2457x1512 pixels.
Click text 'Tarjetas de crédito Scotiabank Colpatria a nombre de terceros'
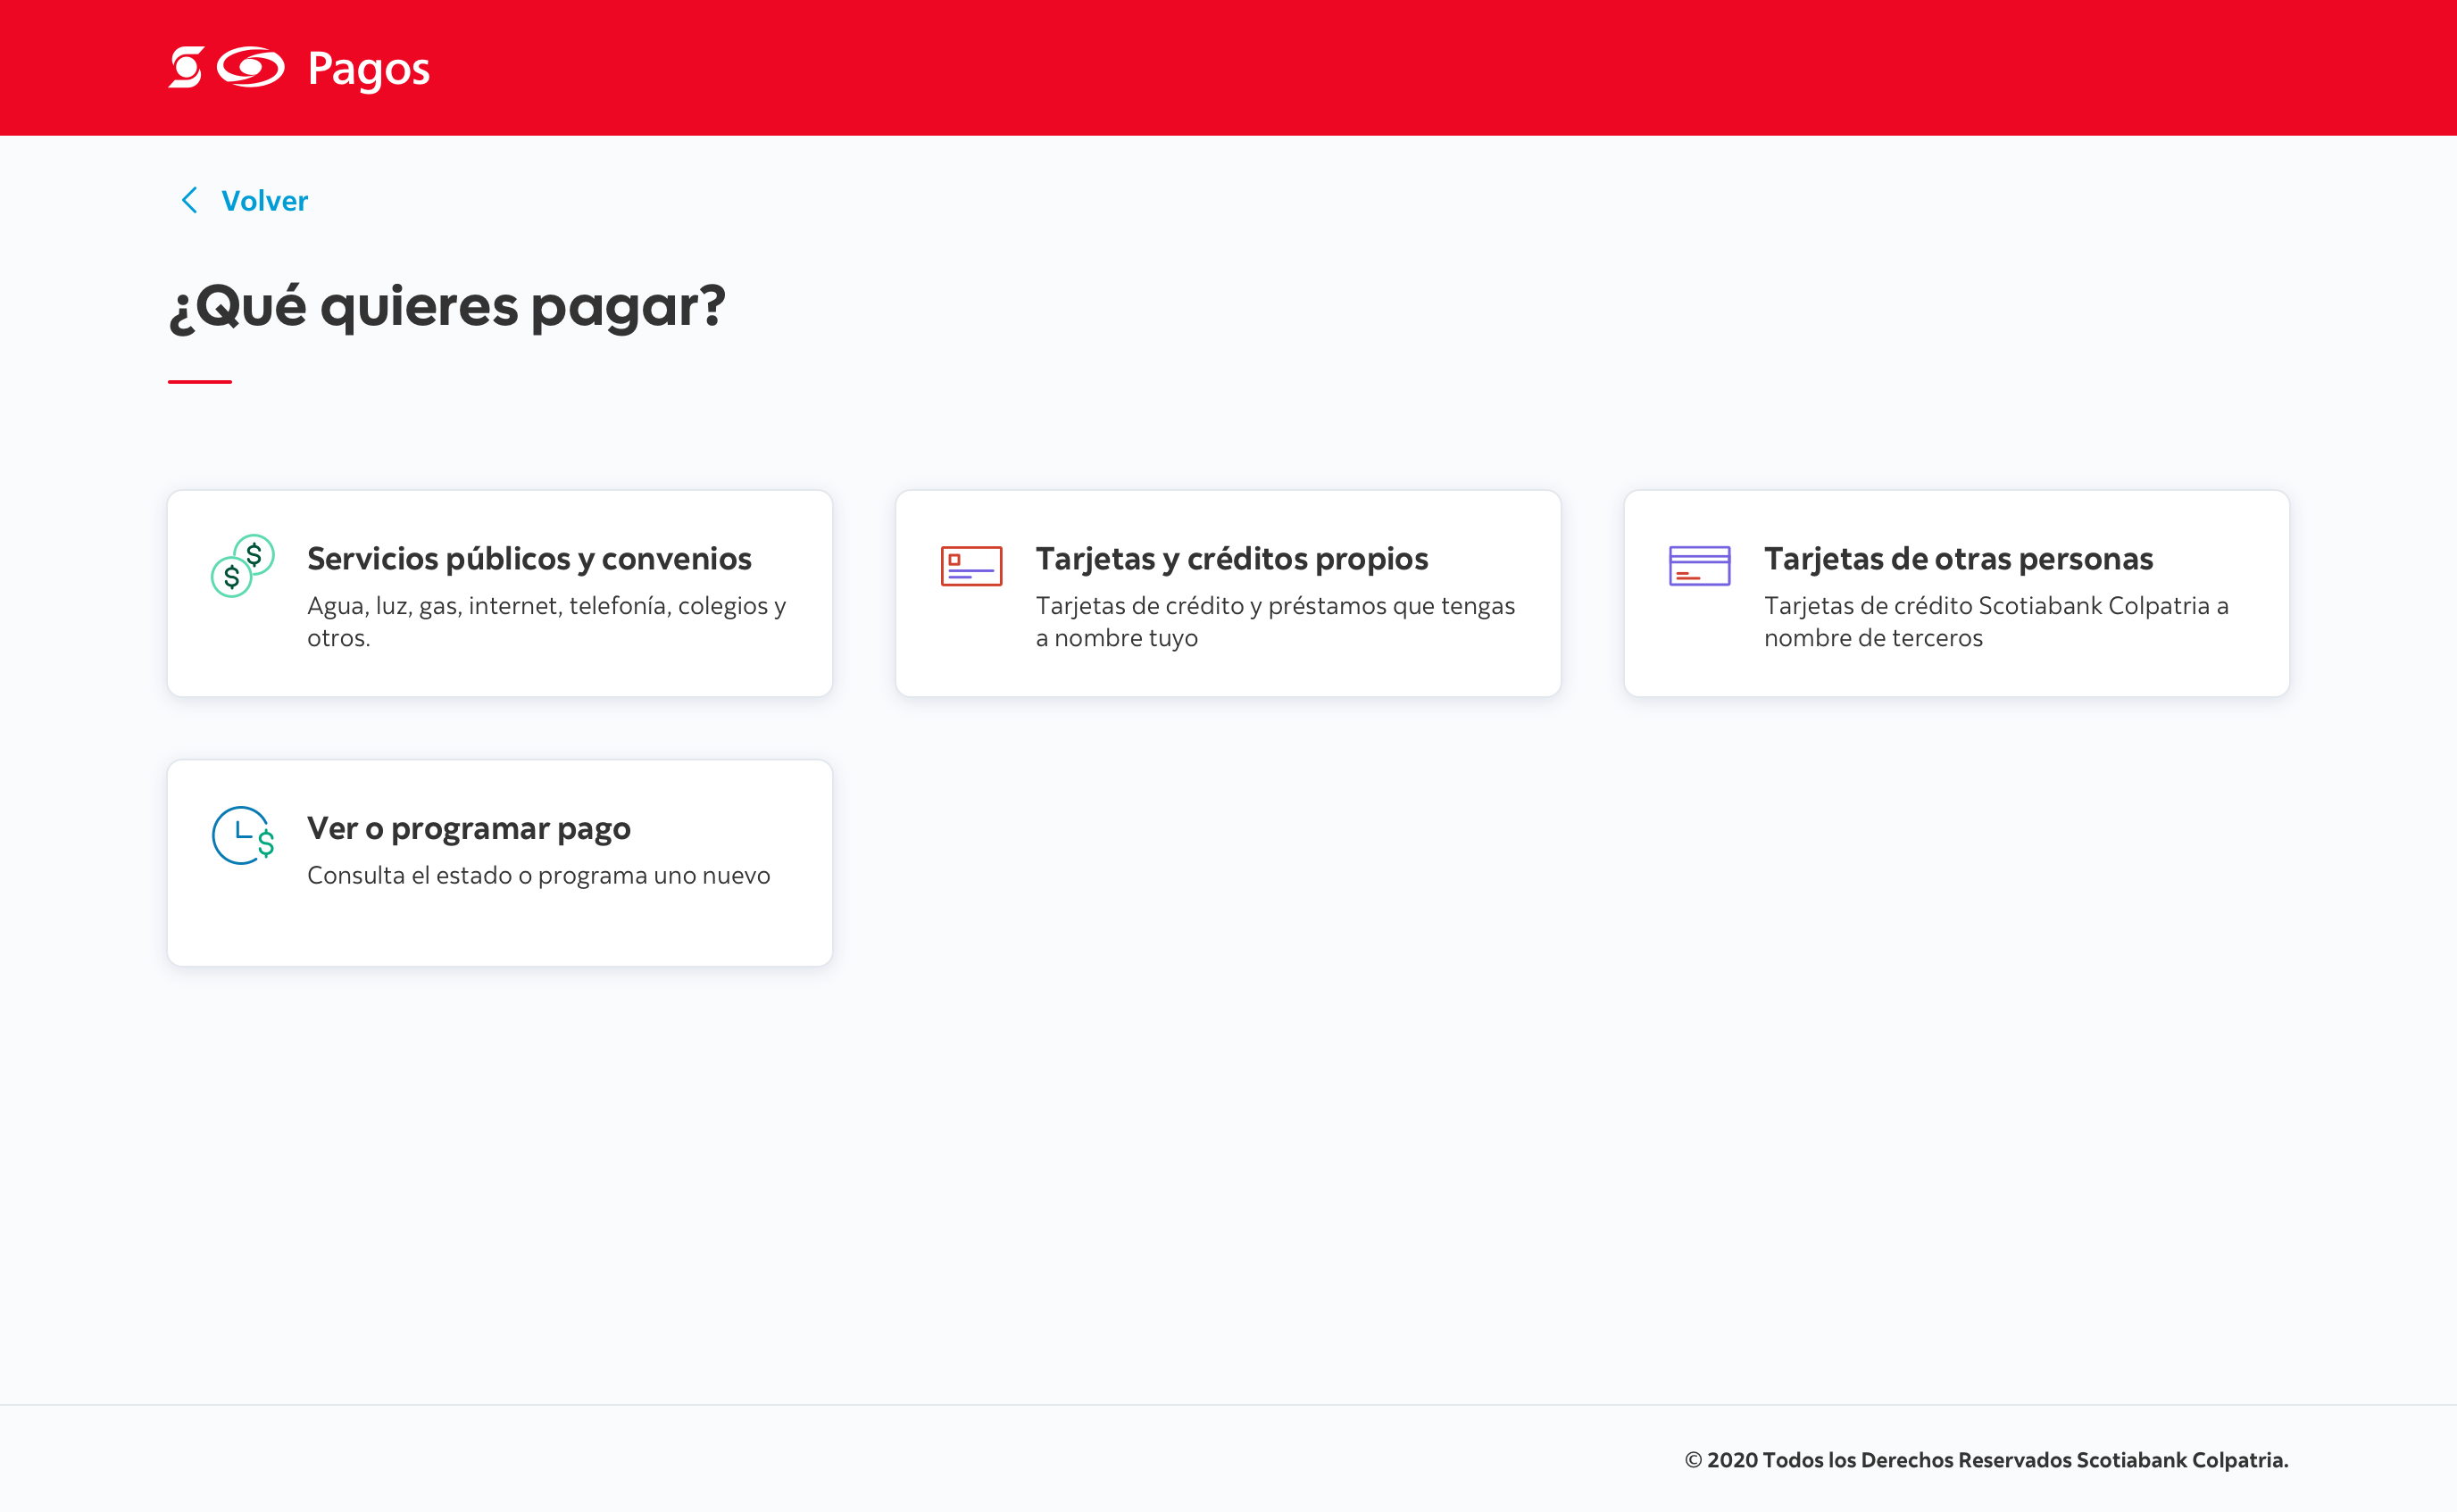click(1996, 622)
